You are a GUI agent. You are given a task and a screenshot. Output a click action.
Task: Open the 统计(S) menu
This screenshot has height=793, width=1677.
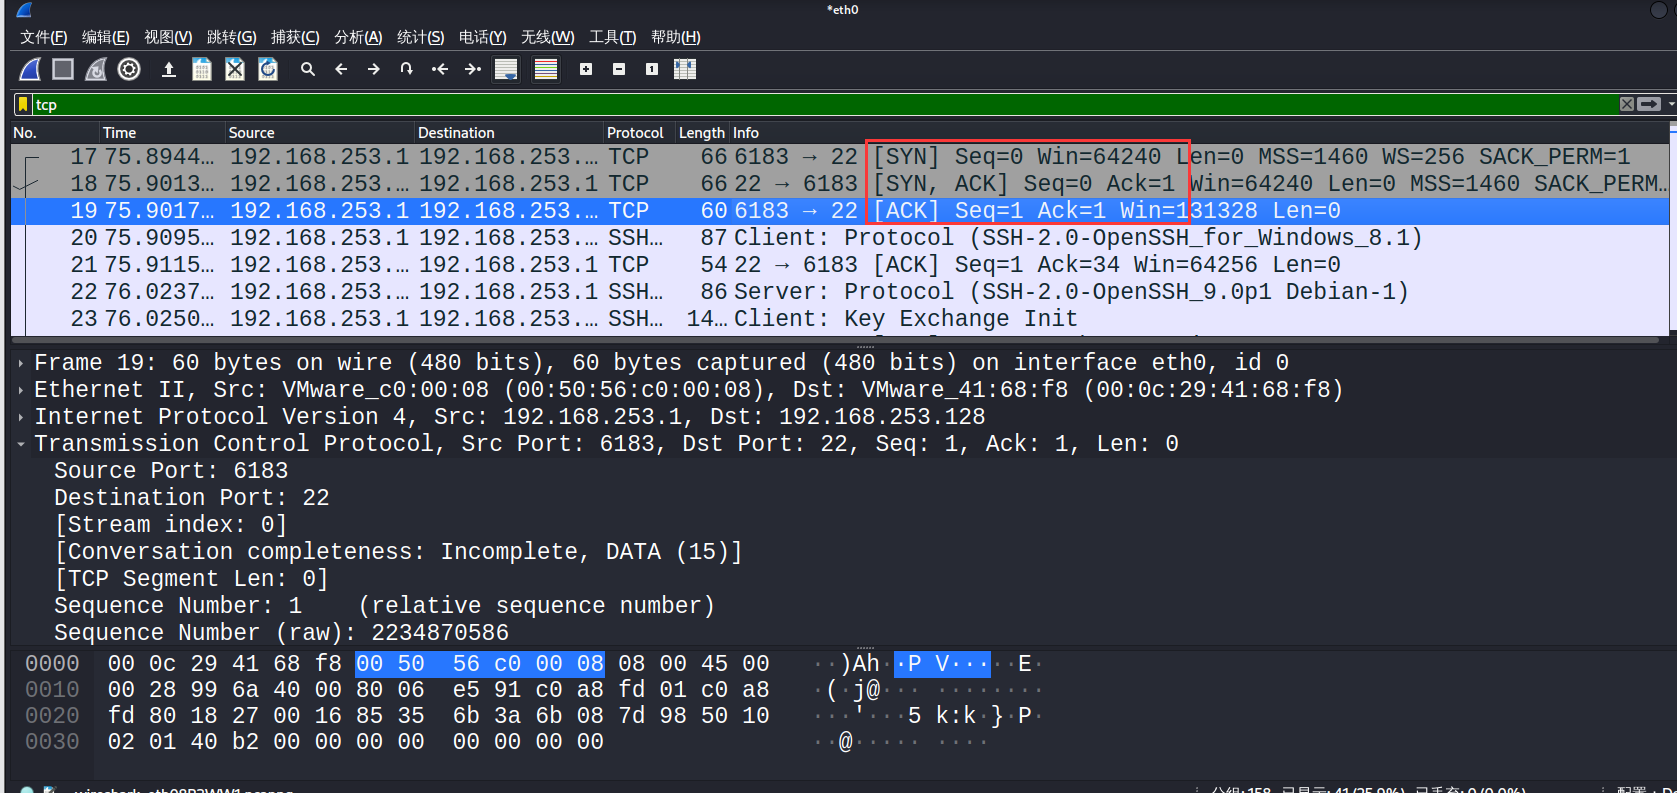pyautogui.click(x=421, y=37)
